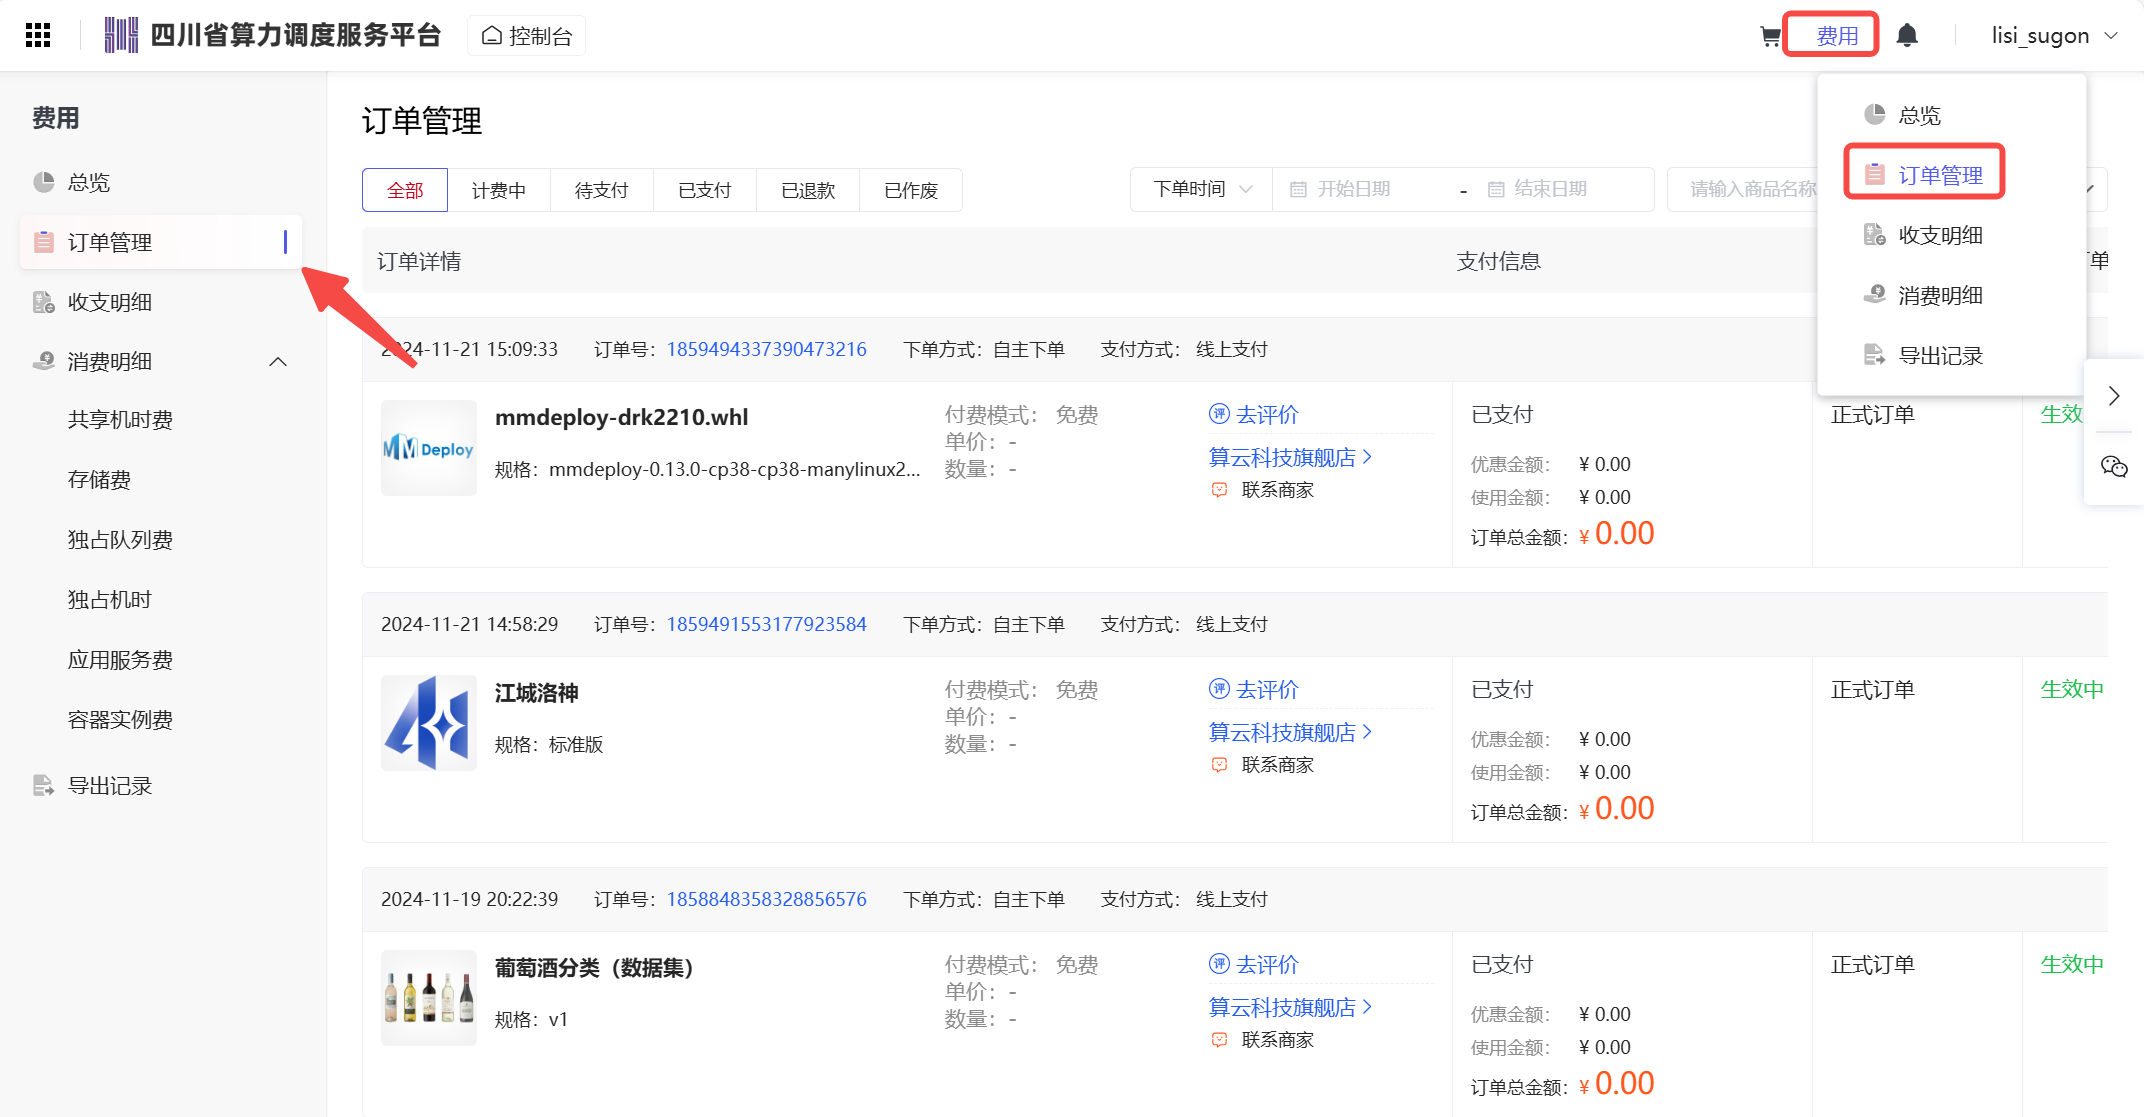Image resolution: width=2144 pixels, height=1117 pixels.
Task: Click 联系商家 for mmdeploy order
Action: click(x=1263, y=490)
